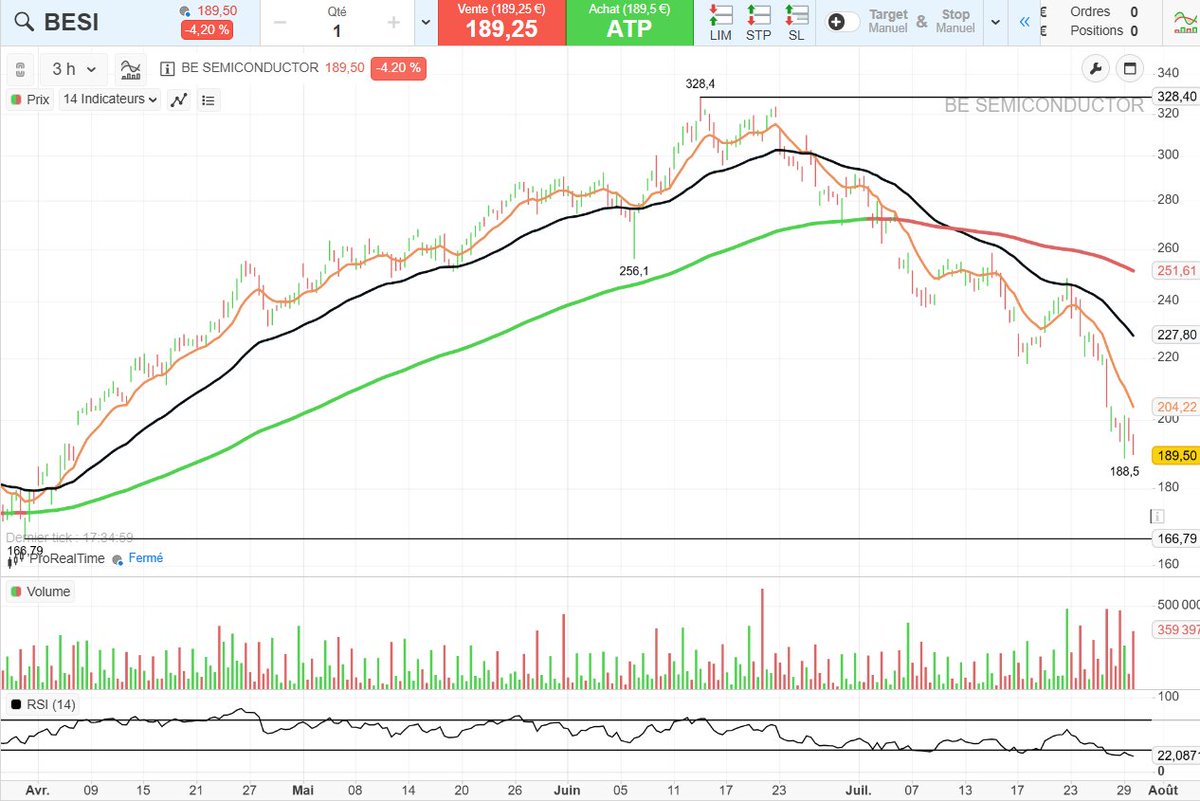Click the red Vente 189,25 sell button
The image size is (1200, 801).
501,22
